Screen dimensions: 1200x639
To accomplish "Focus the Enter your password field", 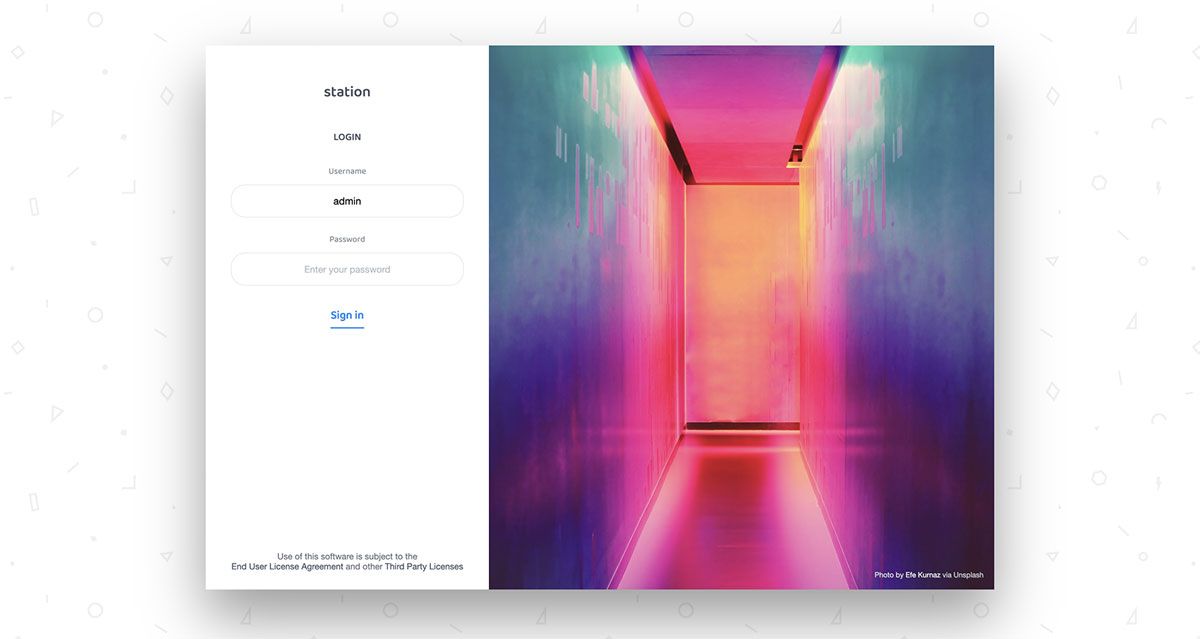I will [x=347, y=269].
